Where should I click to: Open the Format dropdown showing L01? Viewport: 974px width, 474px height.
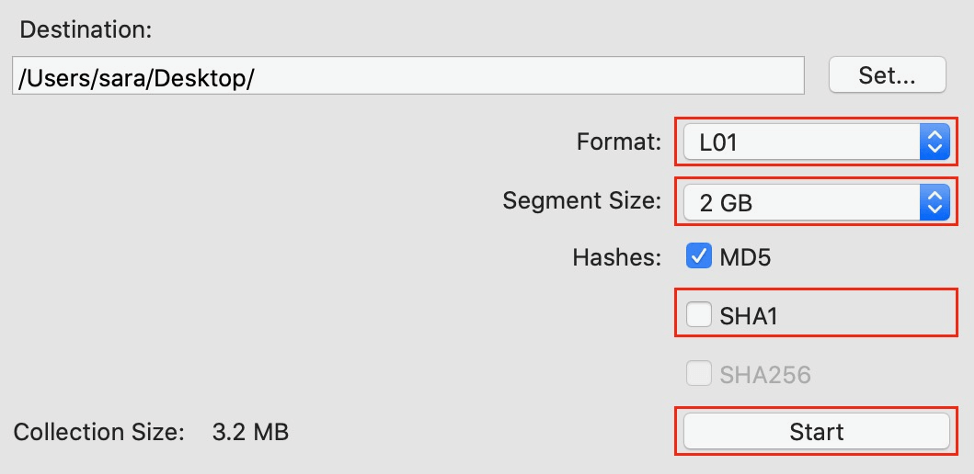[x=800, y=143]
